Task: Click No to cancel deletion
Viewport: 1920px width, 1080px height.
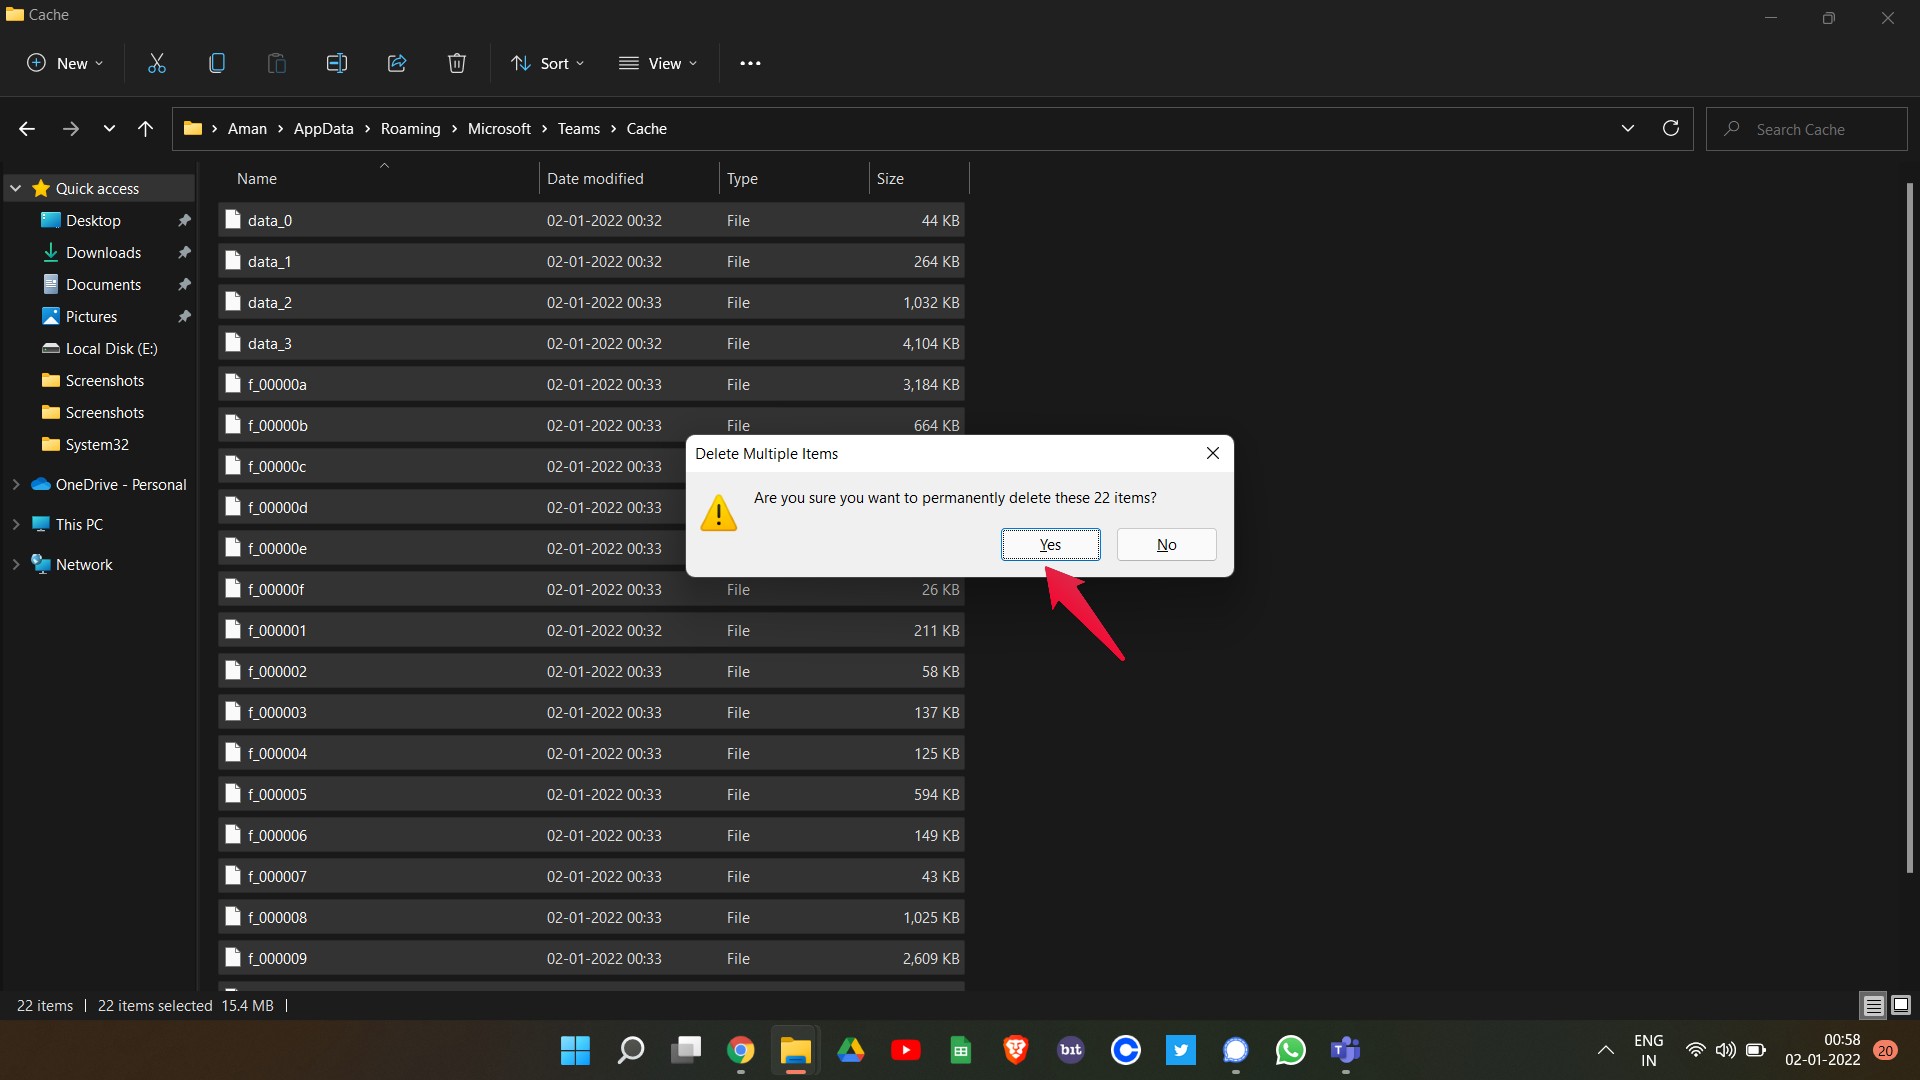Action: pyautogui.click(x=1167, y=545)
